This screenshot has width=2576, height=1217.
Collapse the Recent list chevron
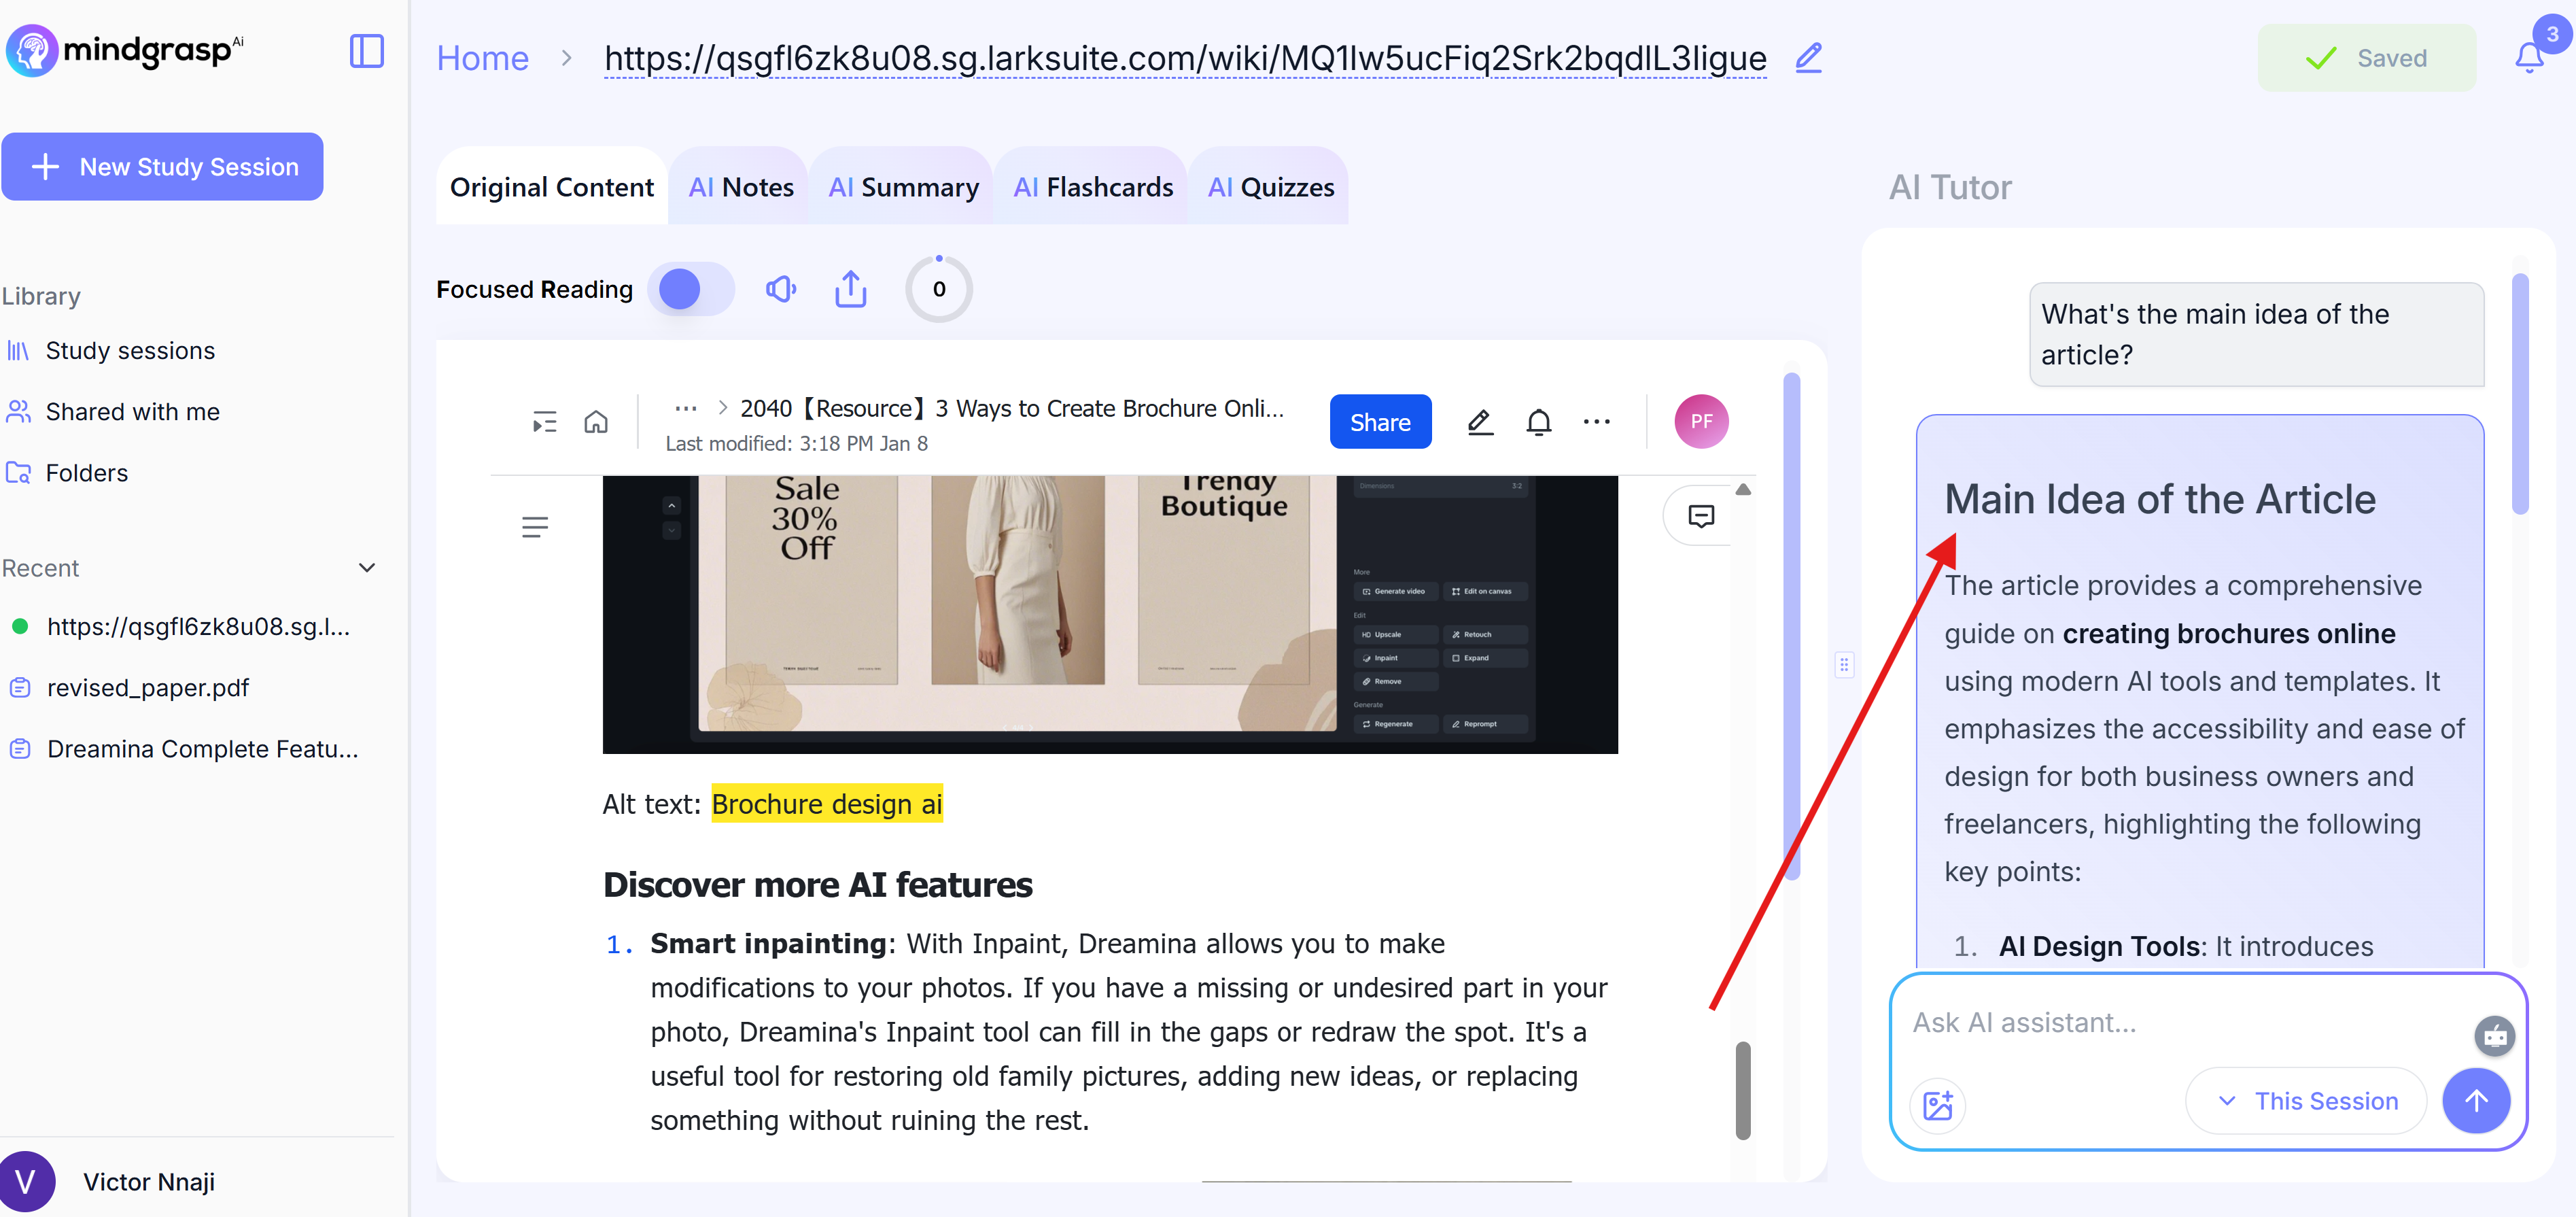point(366,567)
